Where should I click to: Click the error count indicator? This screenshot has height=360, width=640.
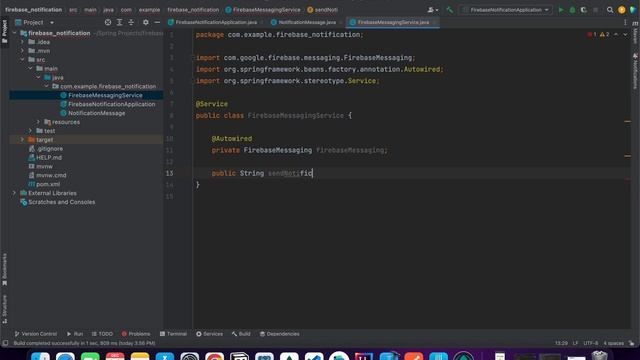click(x=592, y=35)
